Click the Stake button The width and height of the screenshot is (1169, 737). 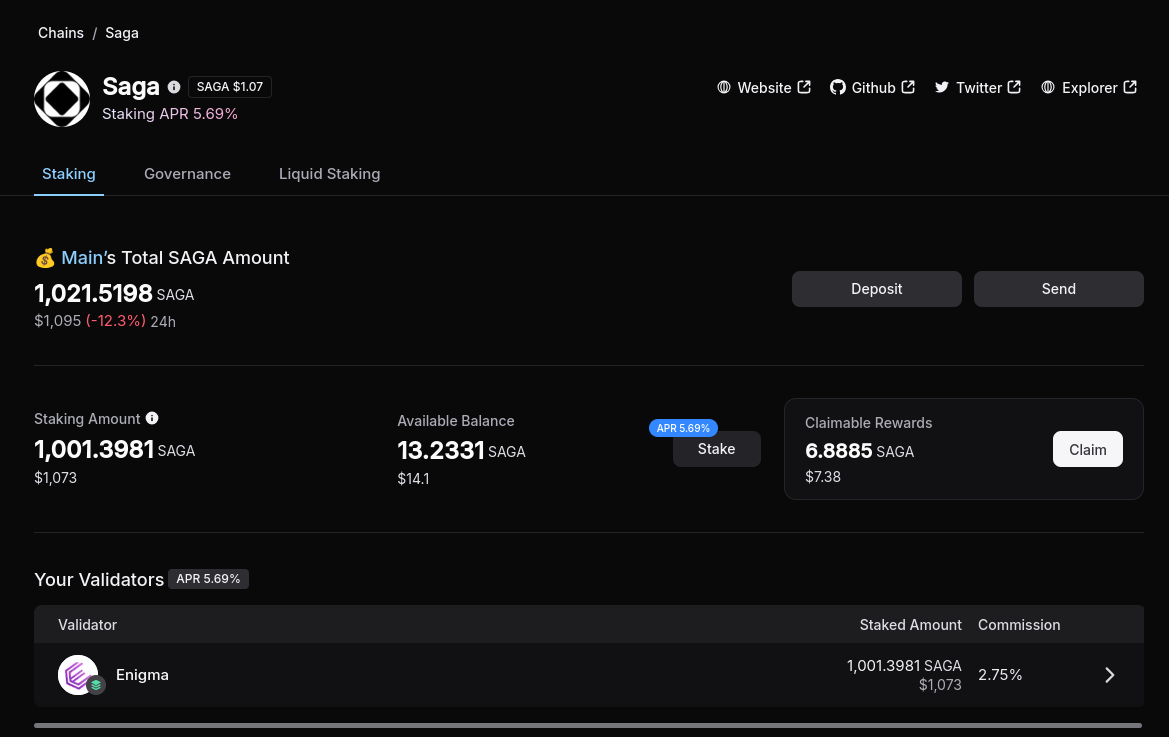click(716, 449)
